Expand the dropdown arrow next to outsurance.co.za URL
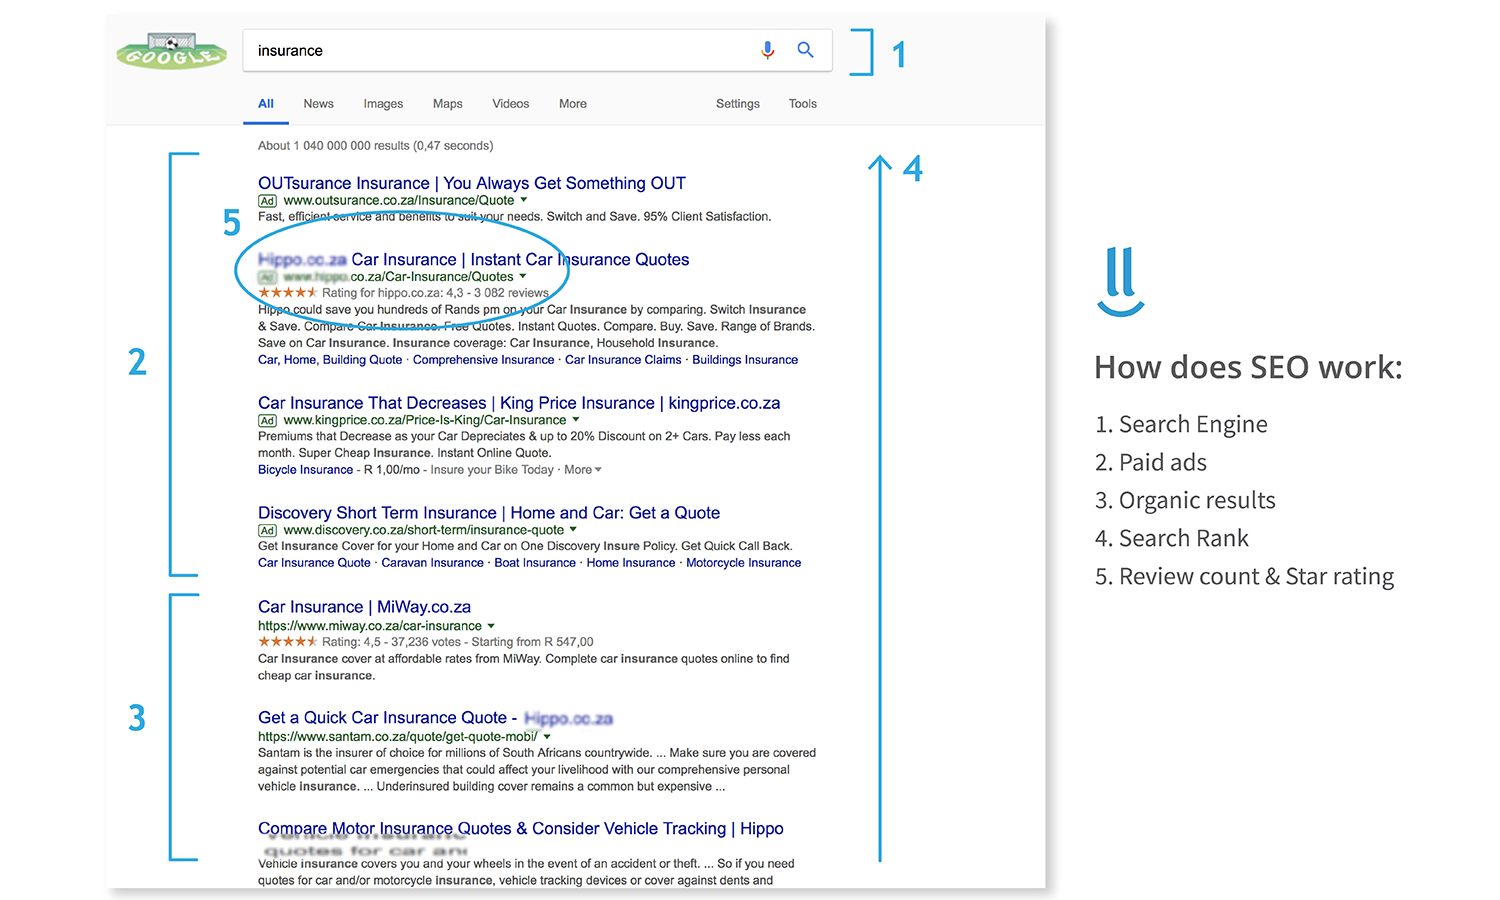The image size is (1500, 900). (x=524, y=200)
